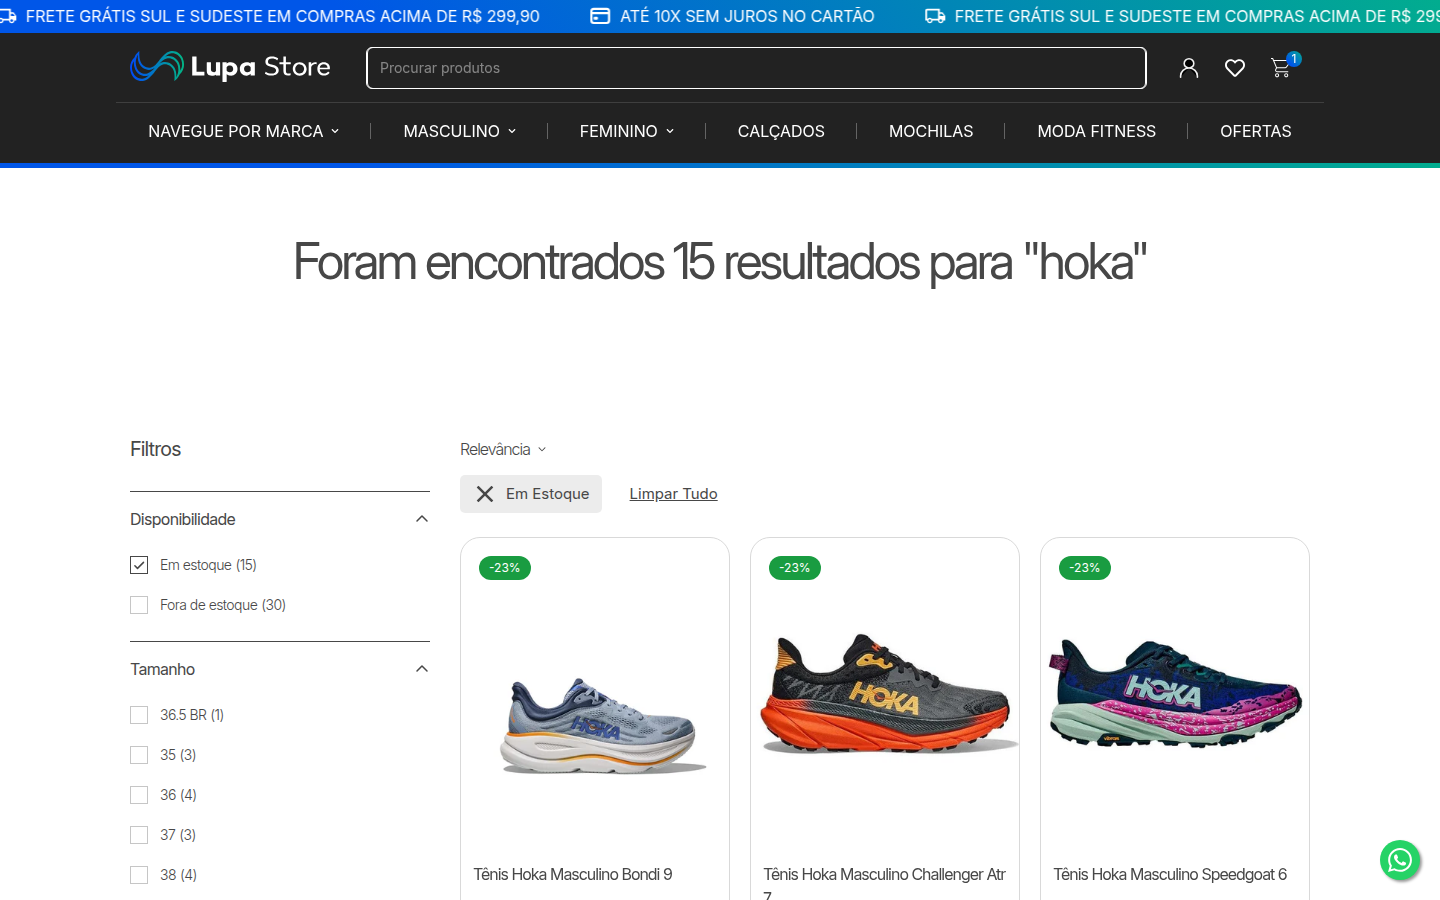This screenshot has height=900, width=1440.
Task: Check size 36.5 BR filter
Action: tap(139, 715)
